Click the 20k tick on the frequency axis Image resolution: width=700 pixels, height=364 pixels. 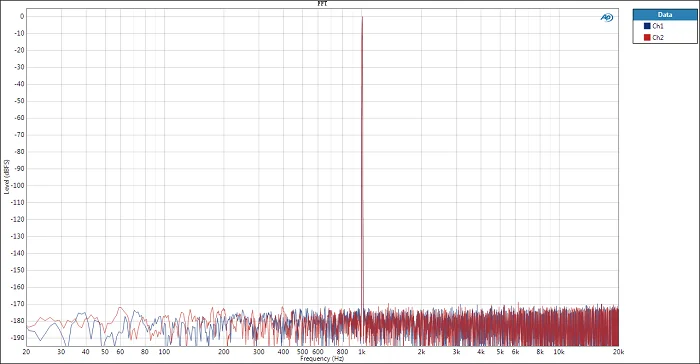coord(618,352)
